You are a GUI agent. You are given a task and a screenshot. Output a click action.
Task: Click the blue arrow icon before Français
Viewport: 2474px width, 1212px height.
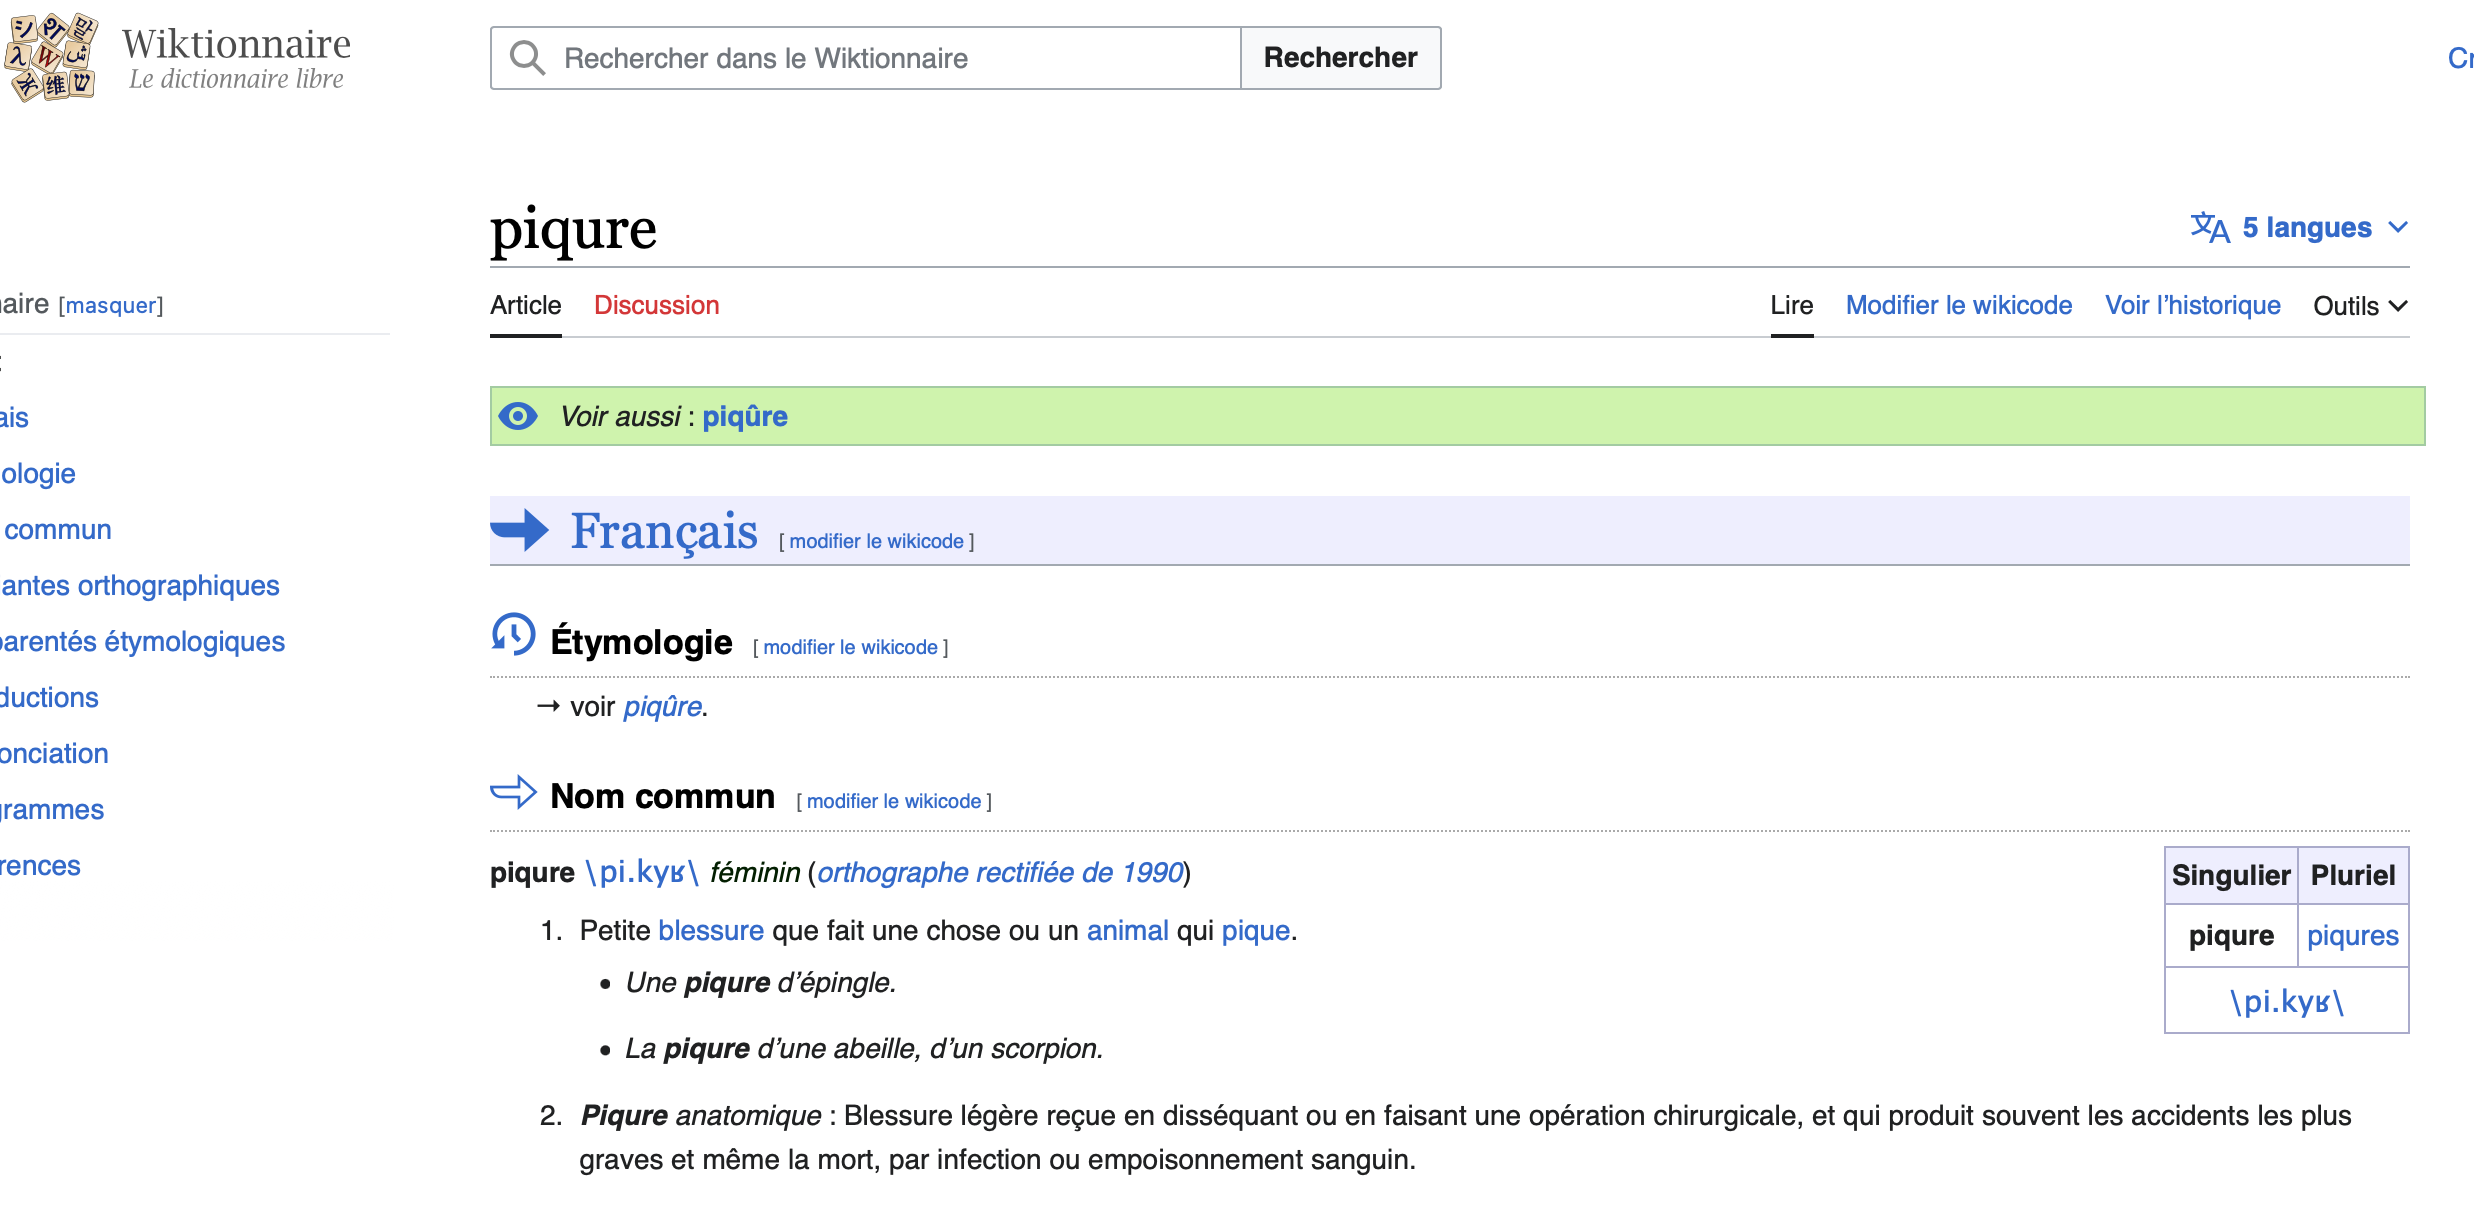click(x=520, y=530)
